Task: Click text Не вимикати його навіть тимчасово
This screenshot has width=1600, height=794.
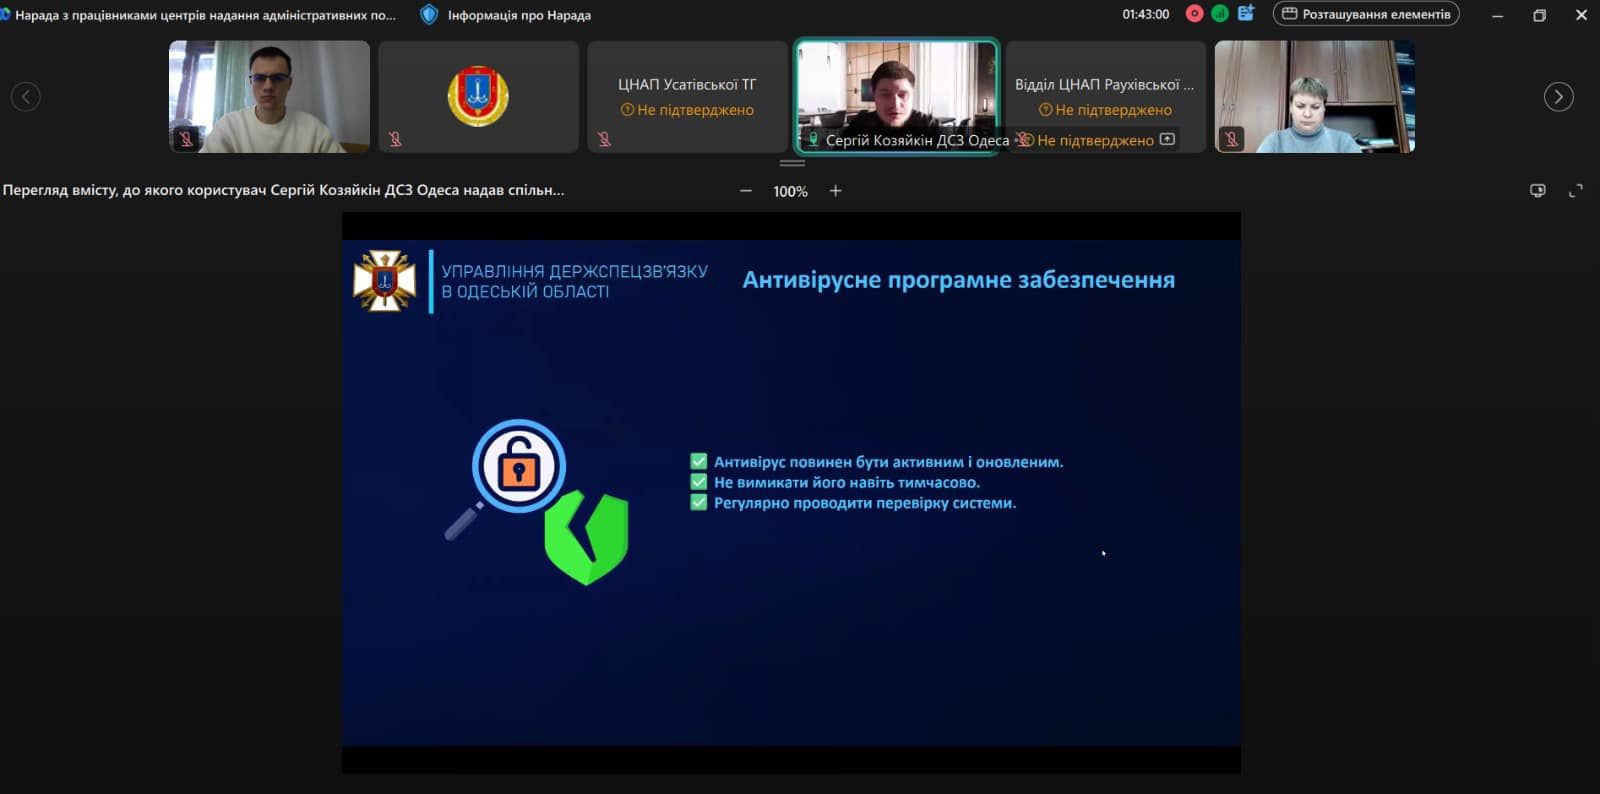Action: point(846,482)
